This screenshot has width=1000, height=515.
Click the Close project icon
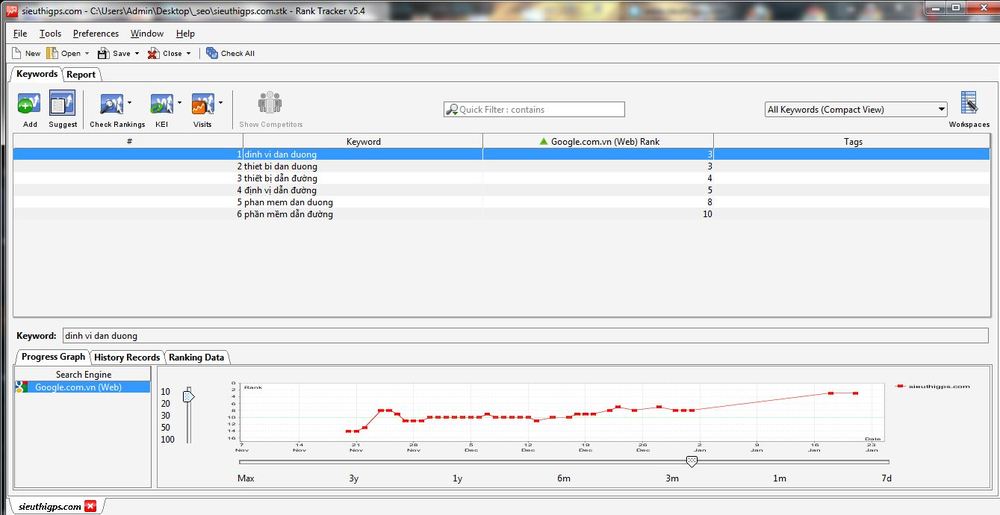pyautogui.click(x=154, y=54)
